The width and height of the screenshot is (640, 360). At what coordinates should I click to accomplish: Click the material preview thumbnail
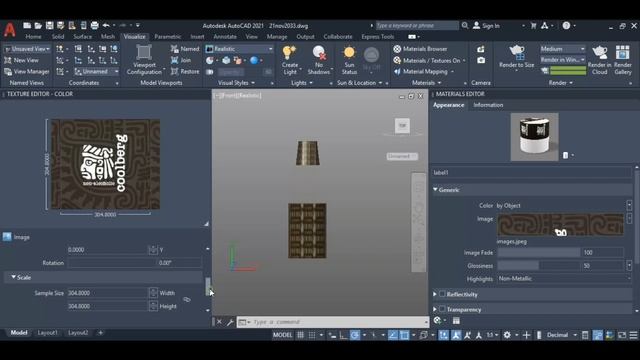[x=534, y=137]
